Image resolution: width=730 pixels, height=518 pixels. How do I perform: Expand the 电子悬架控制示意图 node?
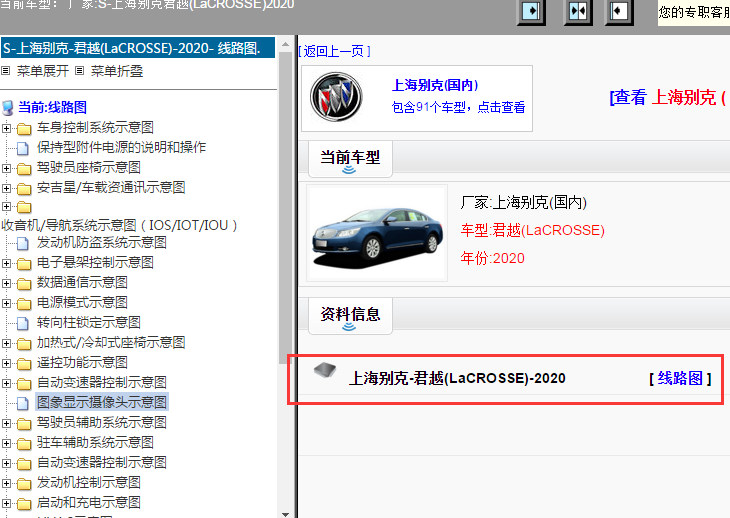pyautogui.click(x=6, y=263)
